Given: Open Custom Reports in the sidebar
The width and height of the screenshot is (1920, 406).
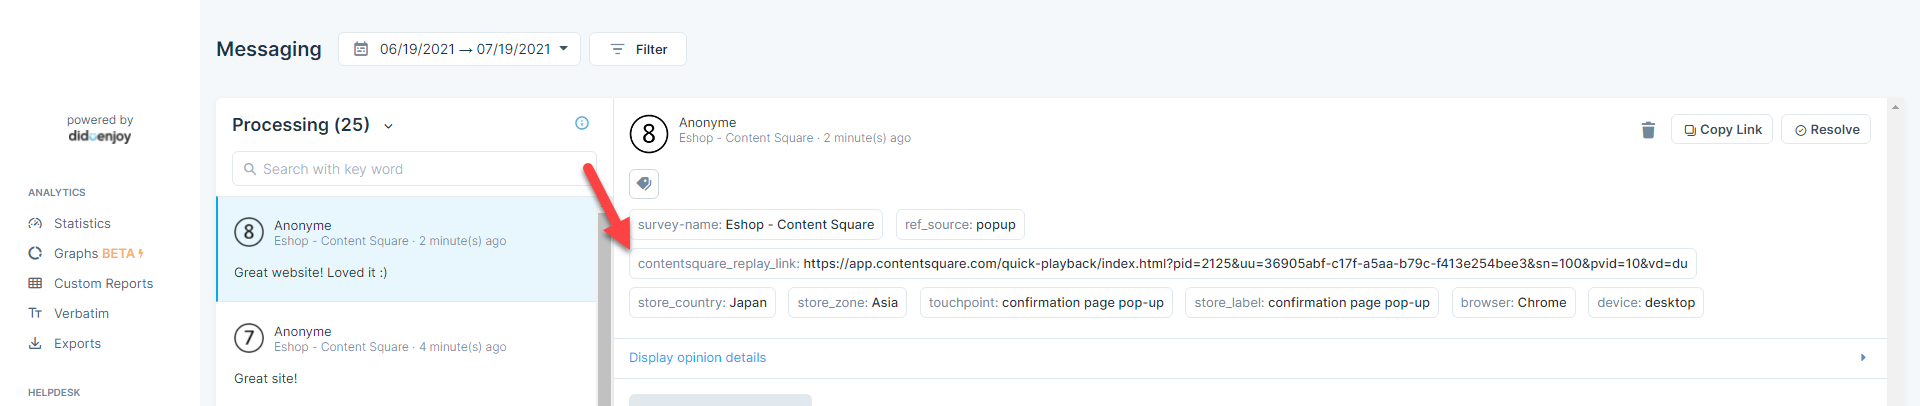Looking at the screenshot, I should (103, 283).
